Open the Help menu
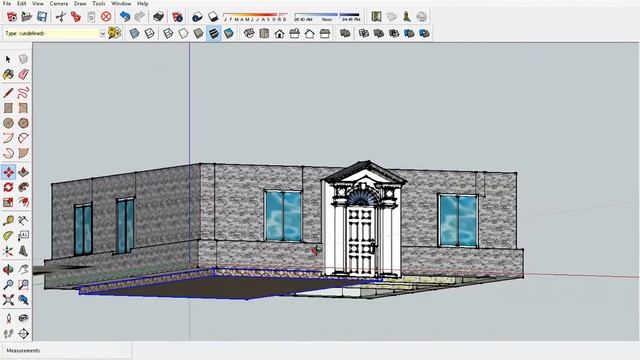 click(142, 3)
